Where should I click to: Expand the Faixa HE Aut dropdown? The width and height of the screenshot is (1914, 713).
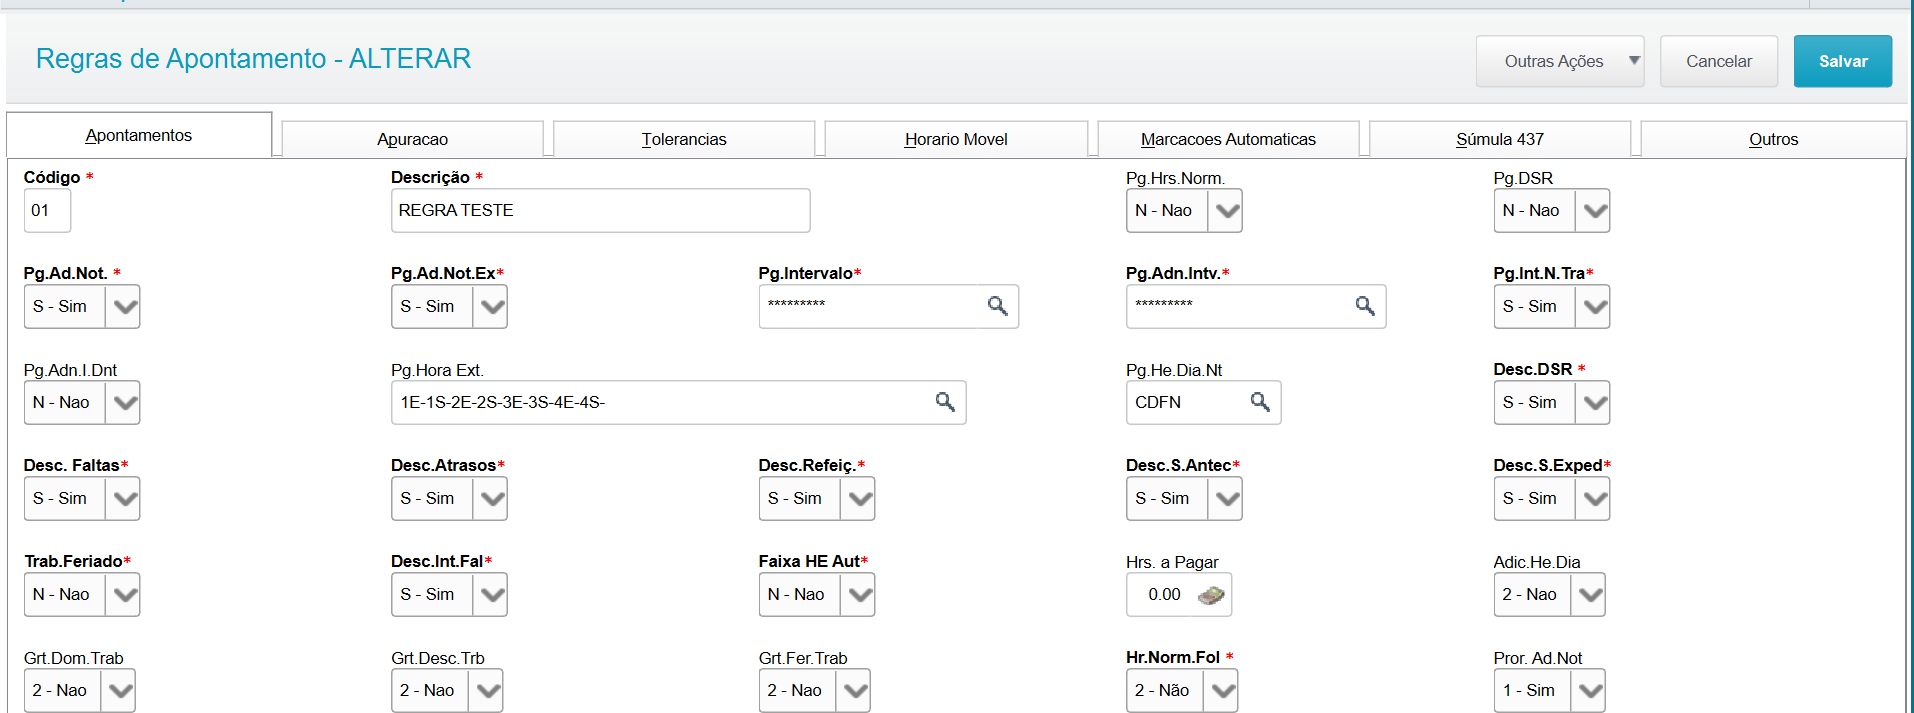[859, 595]
